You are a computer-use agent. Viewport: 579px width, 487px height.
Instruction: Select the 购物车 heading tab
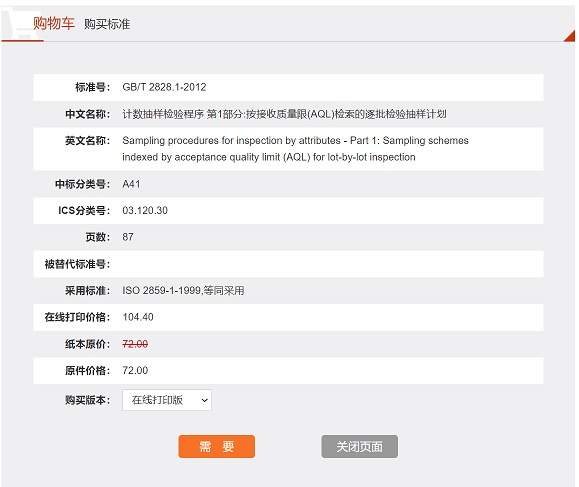tap(54, 23)
